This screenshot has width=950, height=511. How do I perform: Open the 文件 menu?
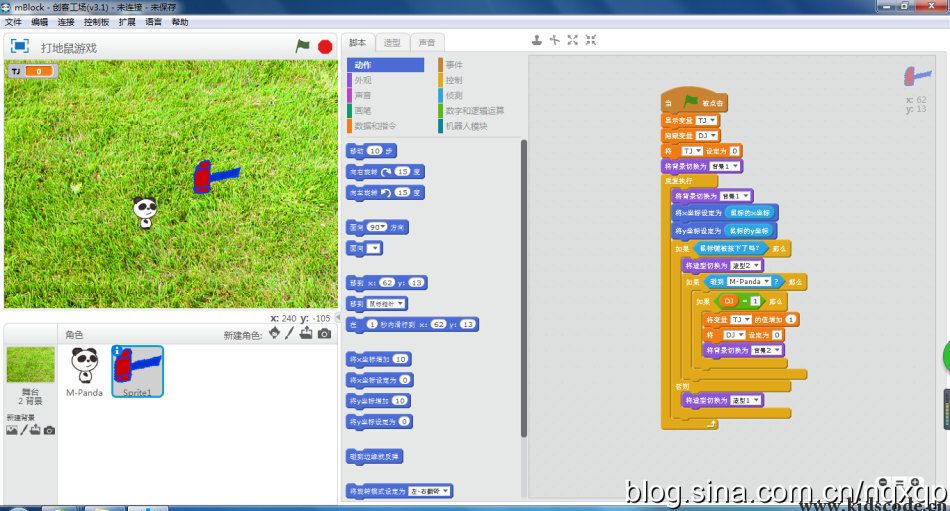[13, 22]
